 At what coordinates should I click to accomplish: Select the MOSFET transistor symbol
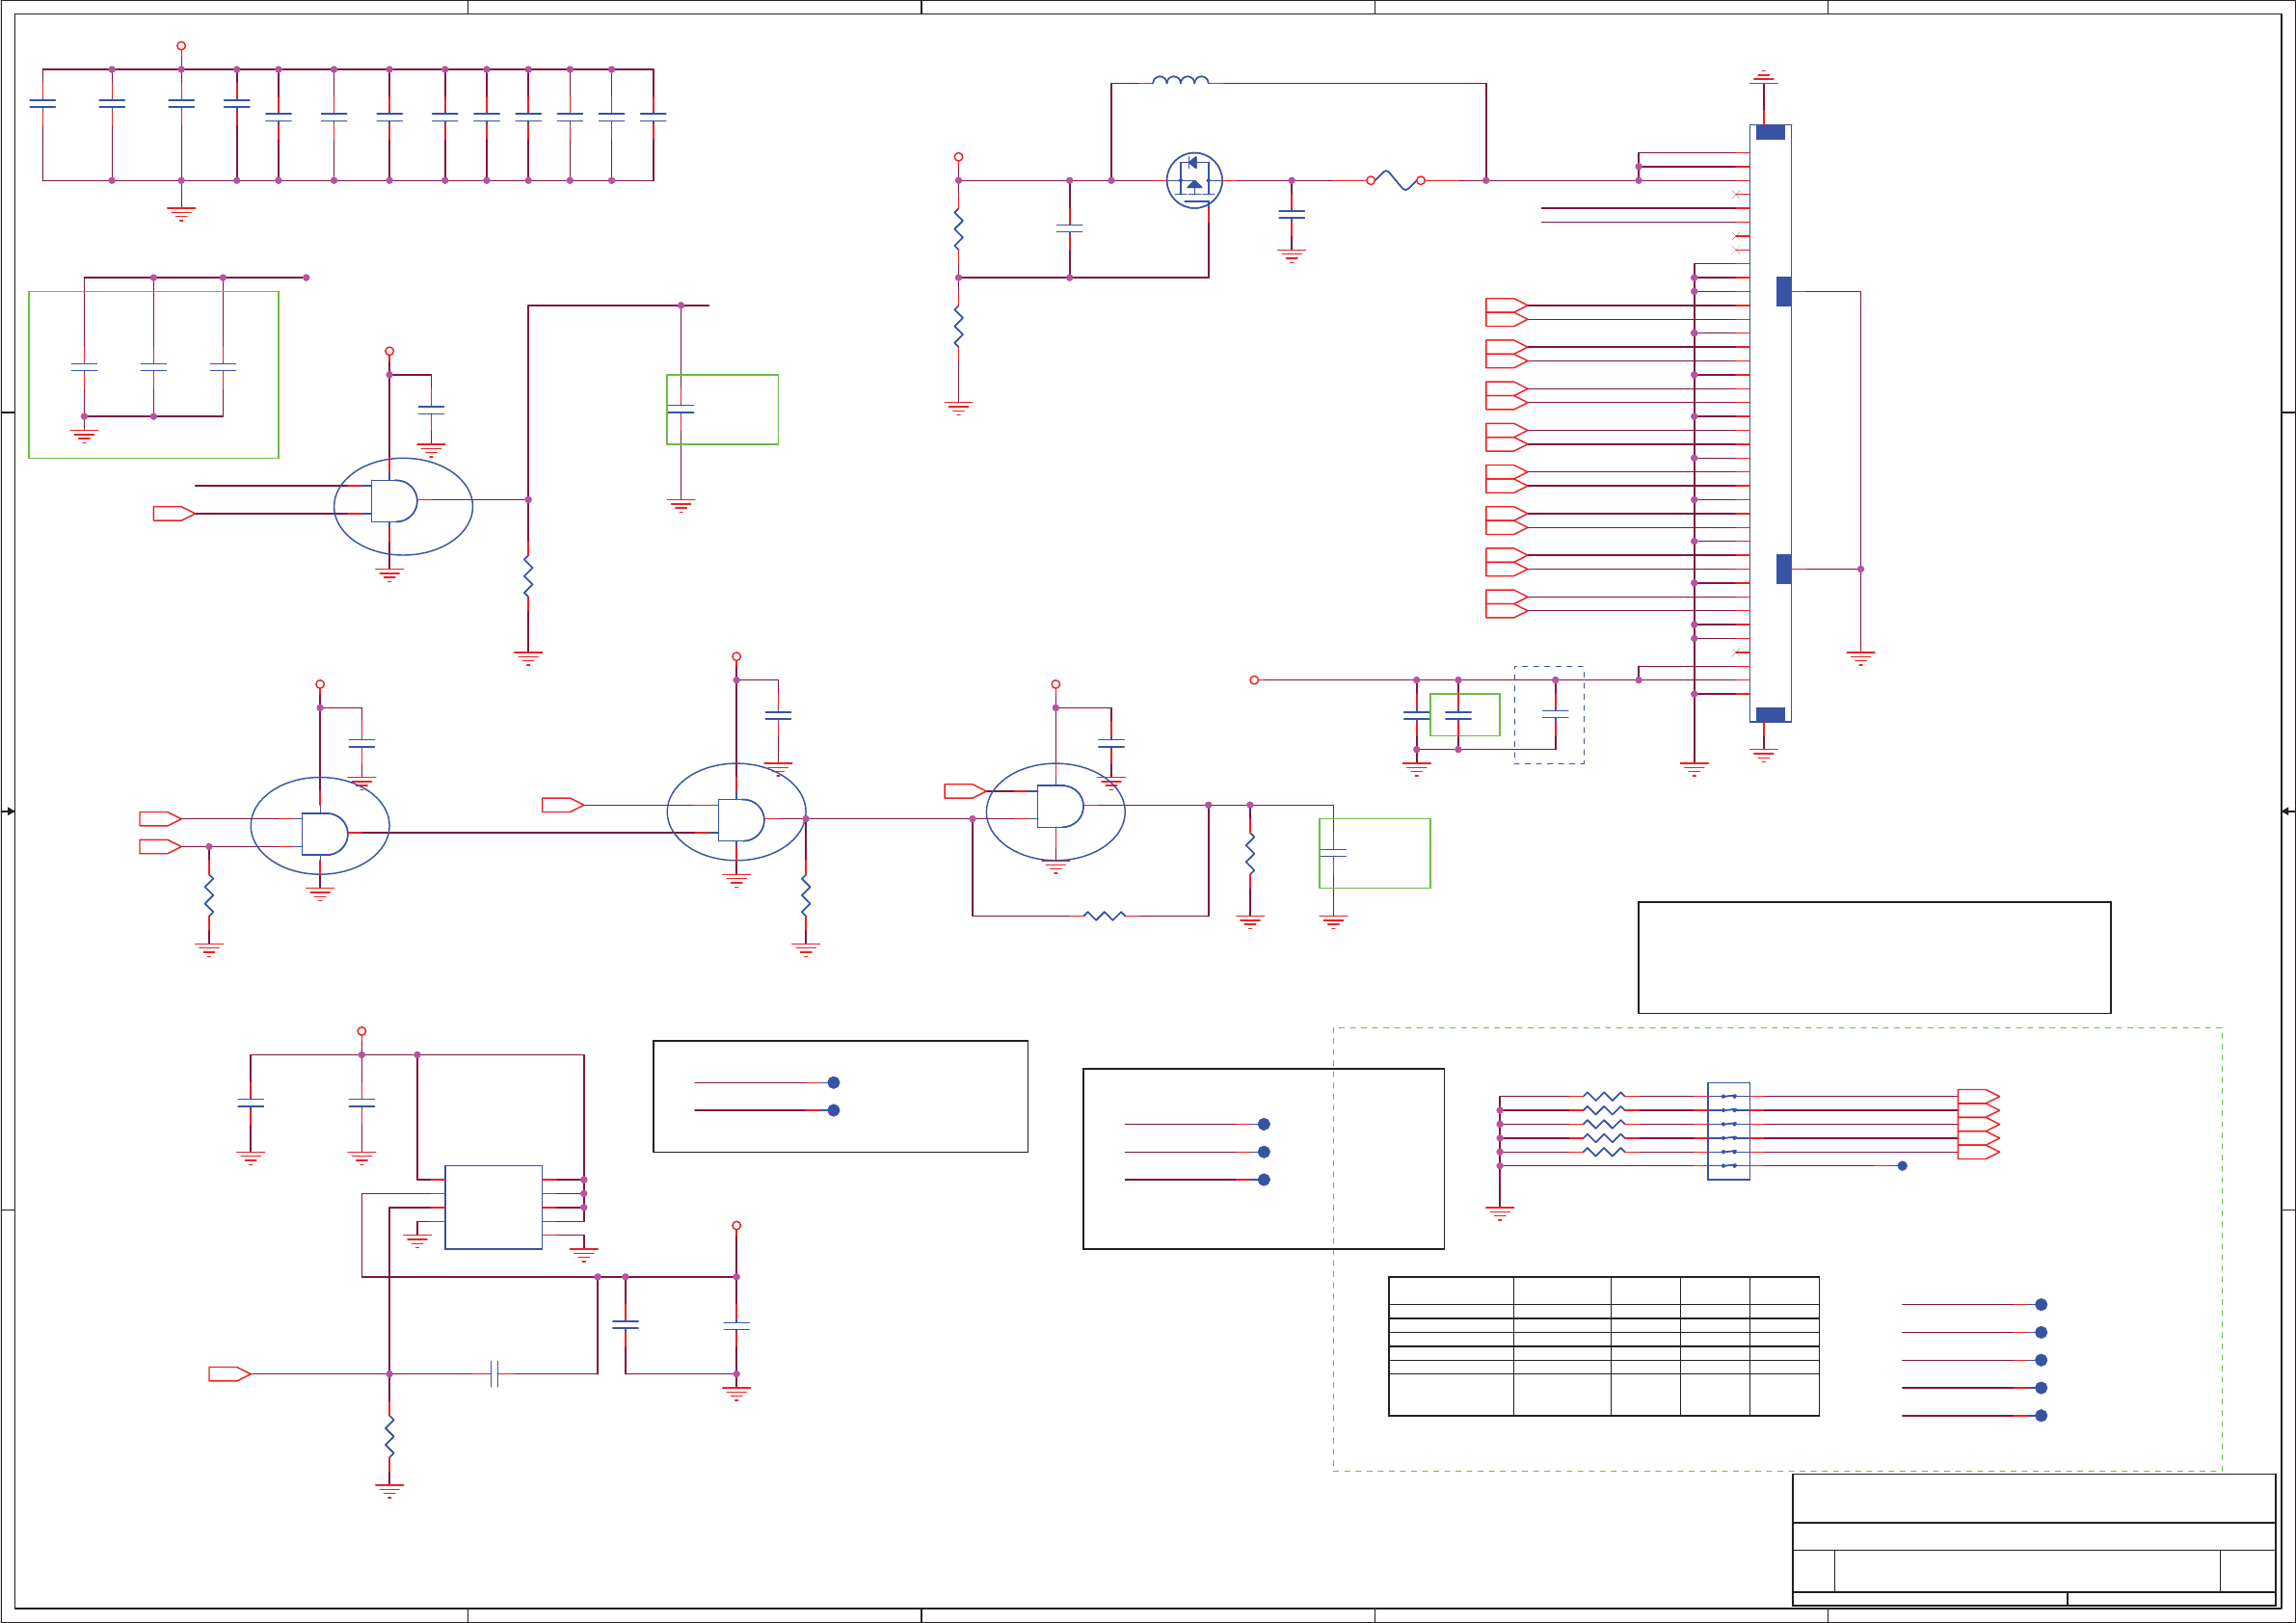(x=1194, y=180)
